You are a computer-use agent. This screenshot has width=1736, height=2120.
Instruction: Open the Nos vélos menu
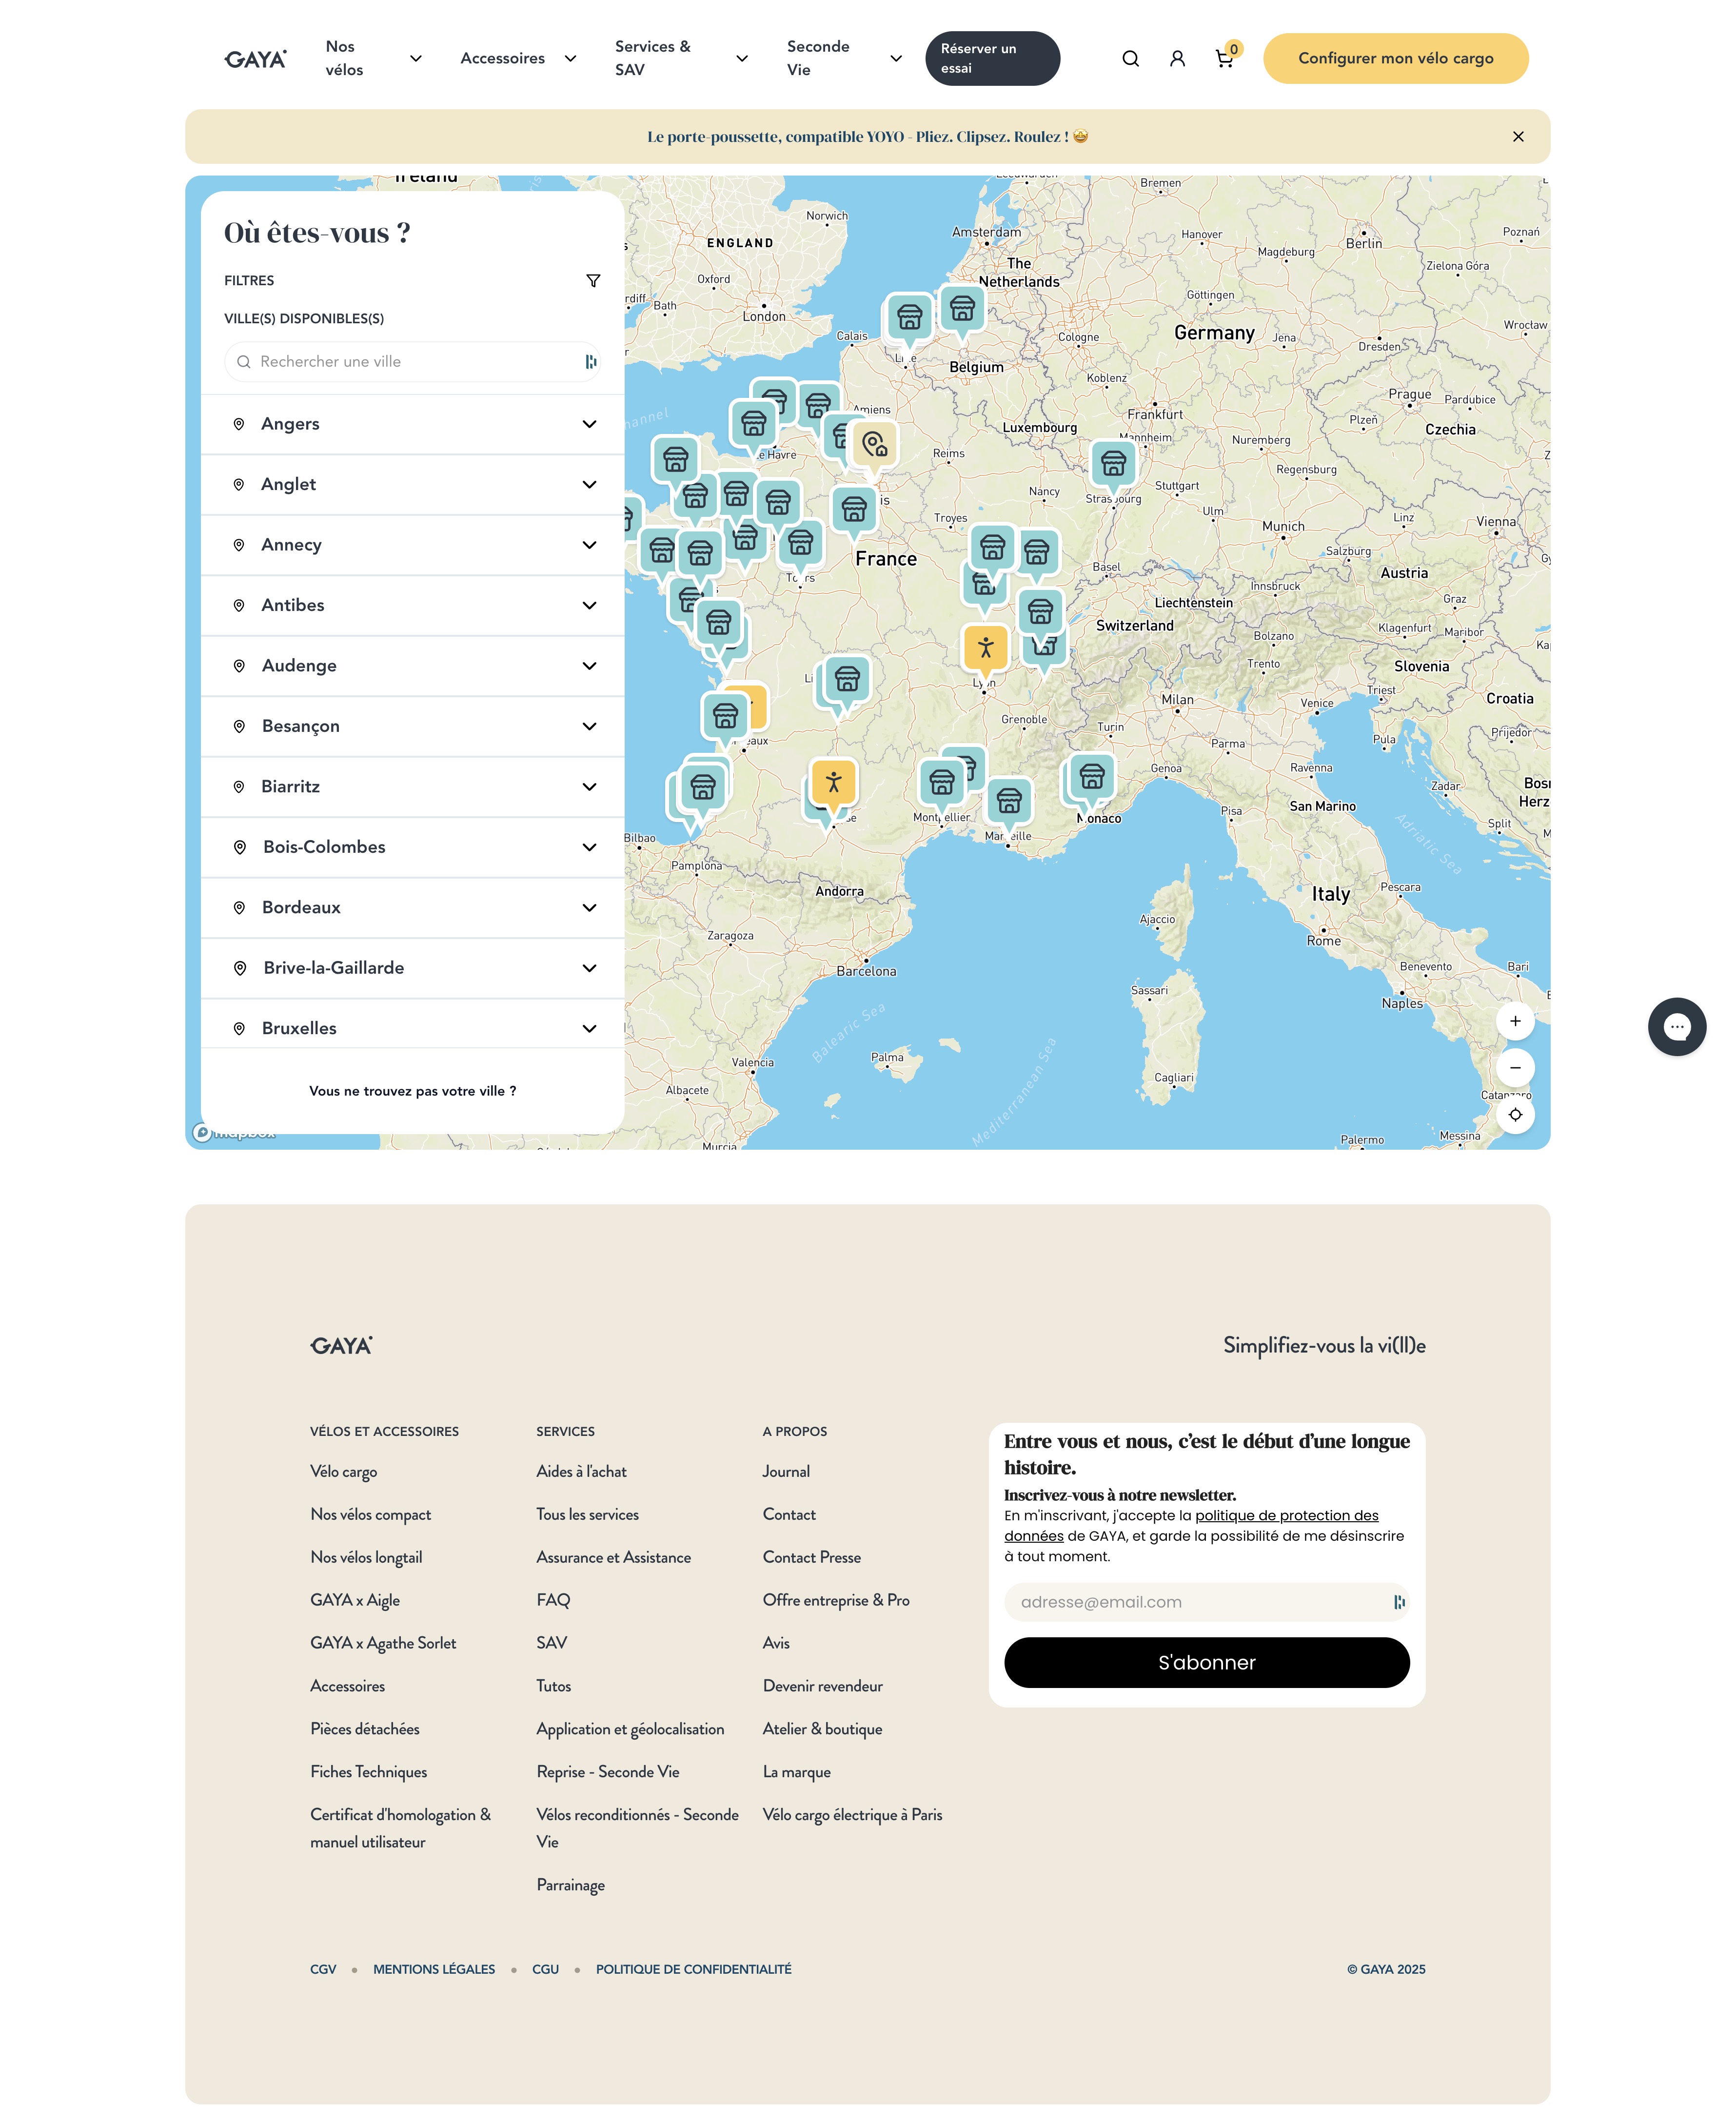(373, 58)
